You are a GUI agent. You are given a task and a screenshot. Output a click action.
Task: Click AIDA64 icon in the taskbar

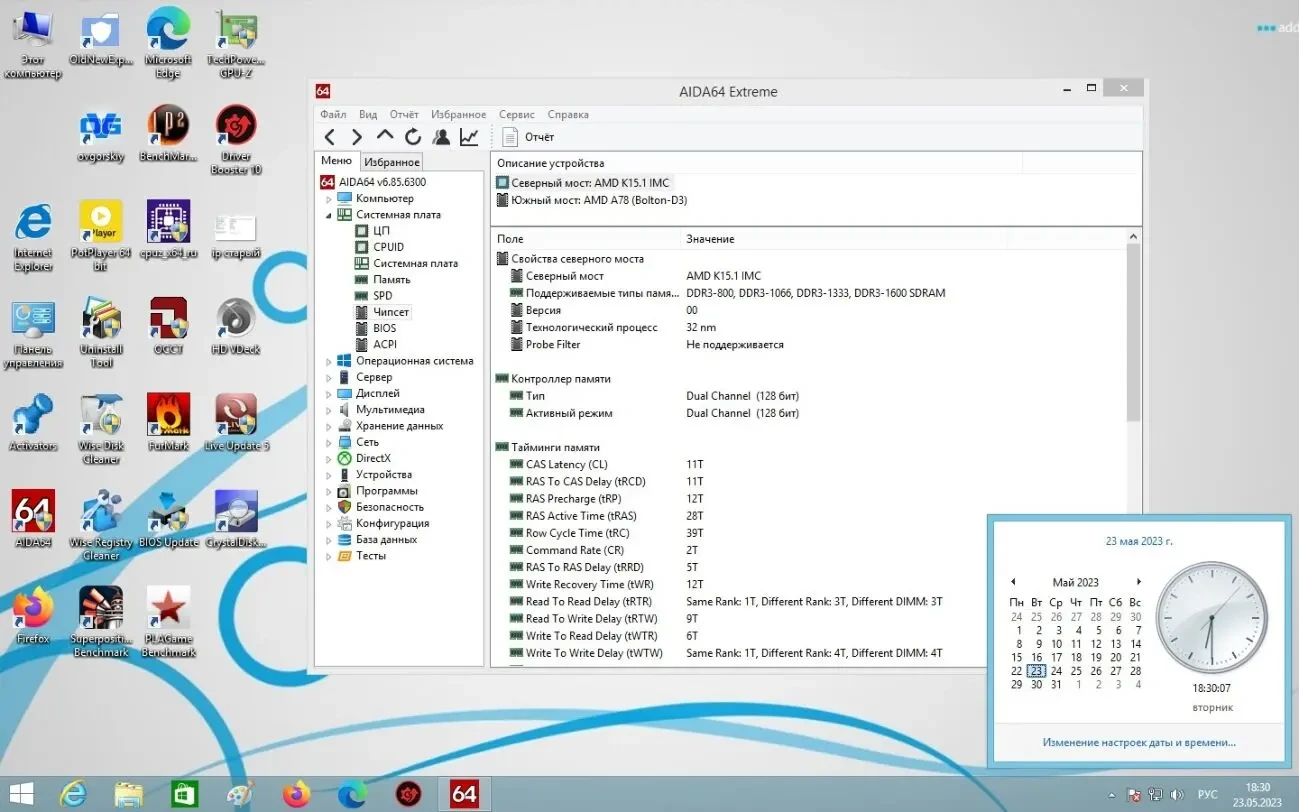point(464,794)
